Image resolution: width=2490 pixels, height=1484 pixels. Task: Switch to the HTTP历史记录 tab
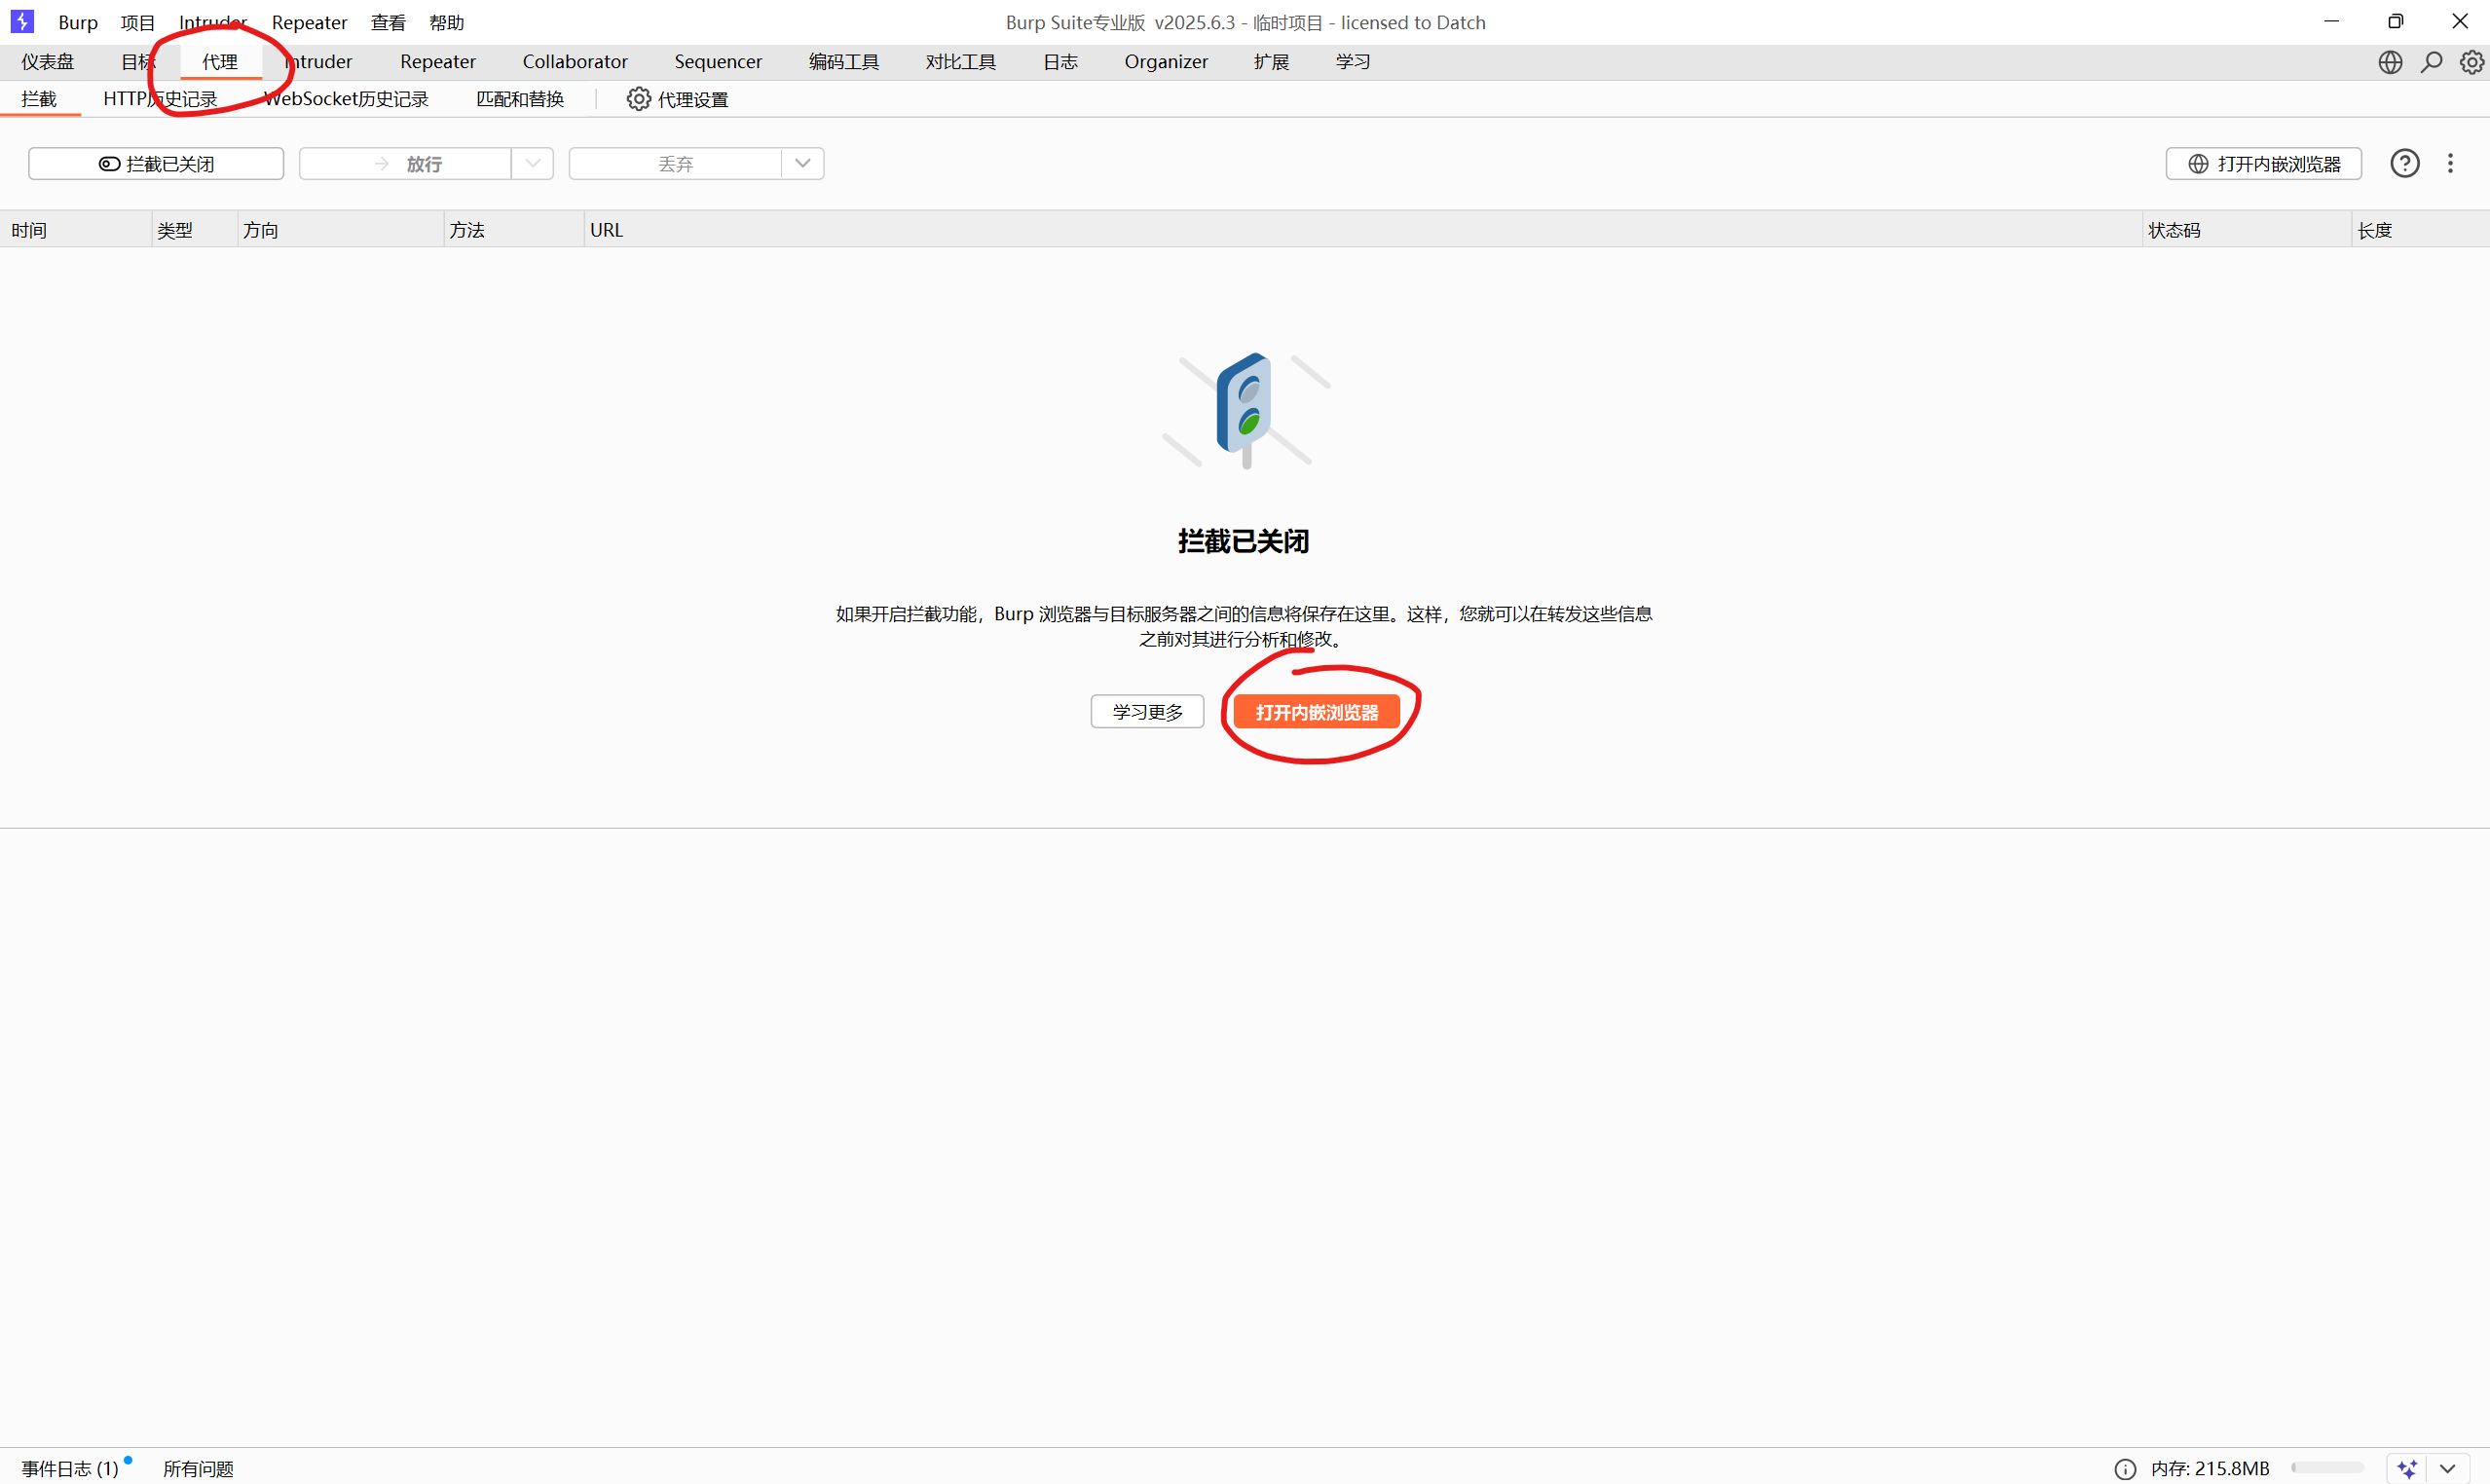click(160, 98)
